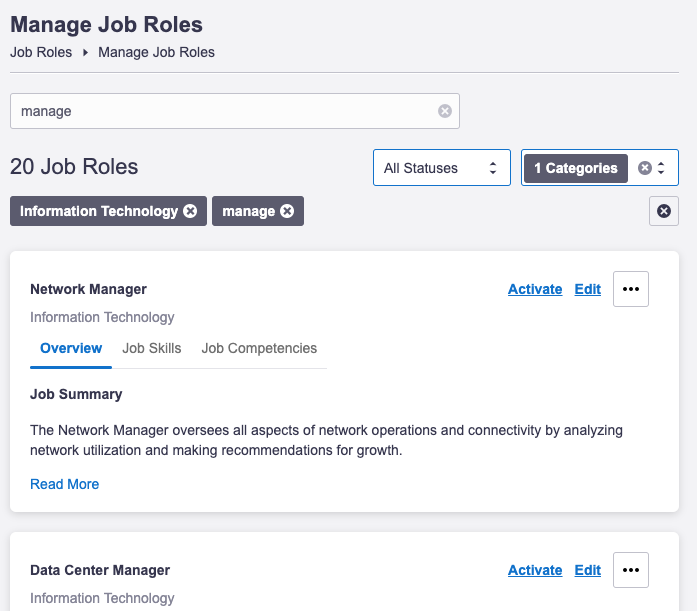This screenshot has width=697, height=611.
Task: Open the All Statuses dropdown
Action: [441, 168]
